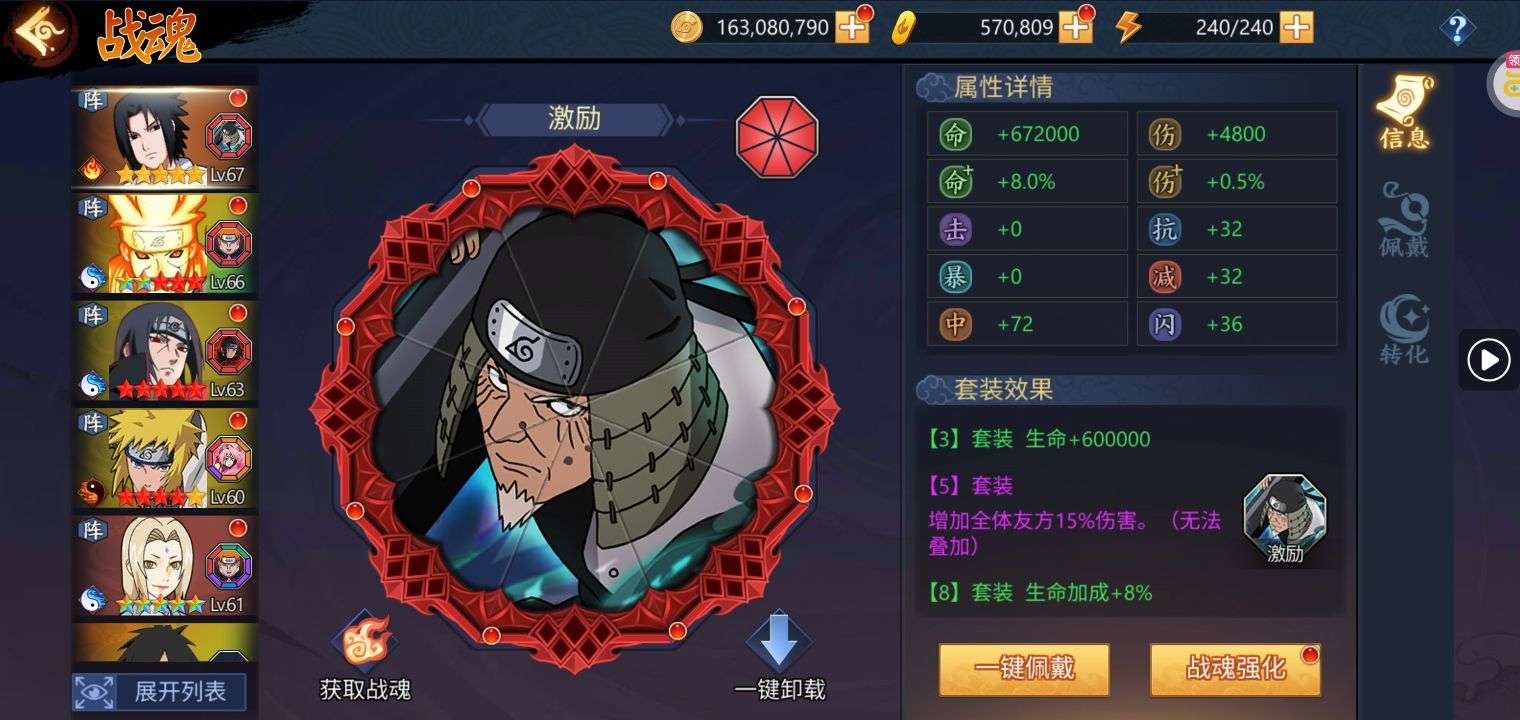Open 获取战魂 flame icon

(366, 642)
